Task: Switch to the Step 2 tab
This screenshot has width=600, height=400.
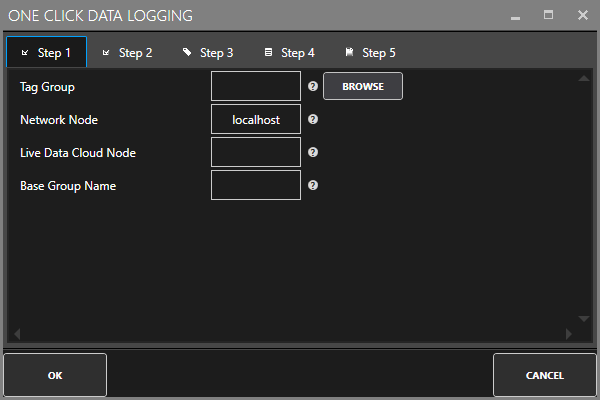Action: point(127,53)
